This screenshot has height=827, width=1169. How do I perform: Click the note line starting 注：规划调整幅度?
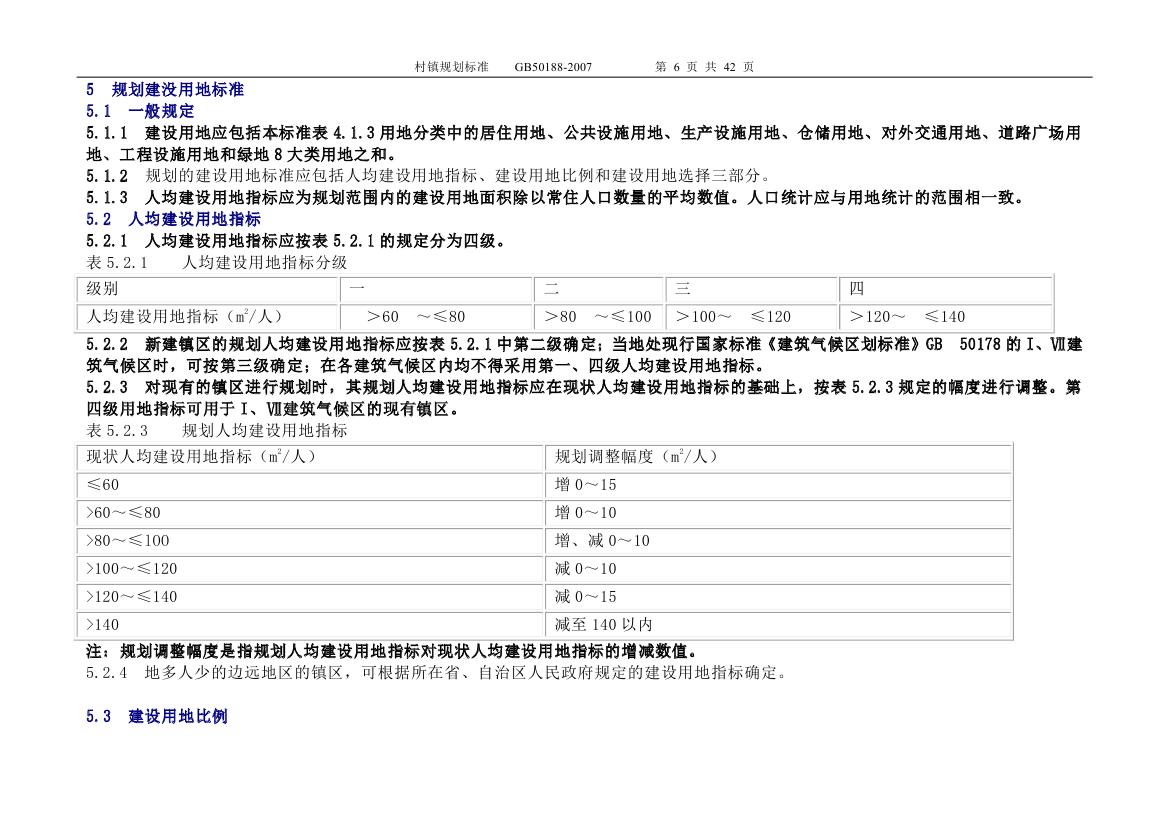coord(394,652)
